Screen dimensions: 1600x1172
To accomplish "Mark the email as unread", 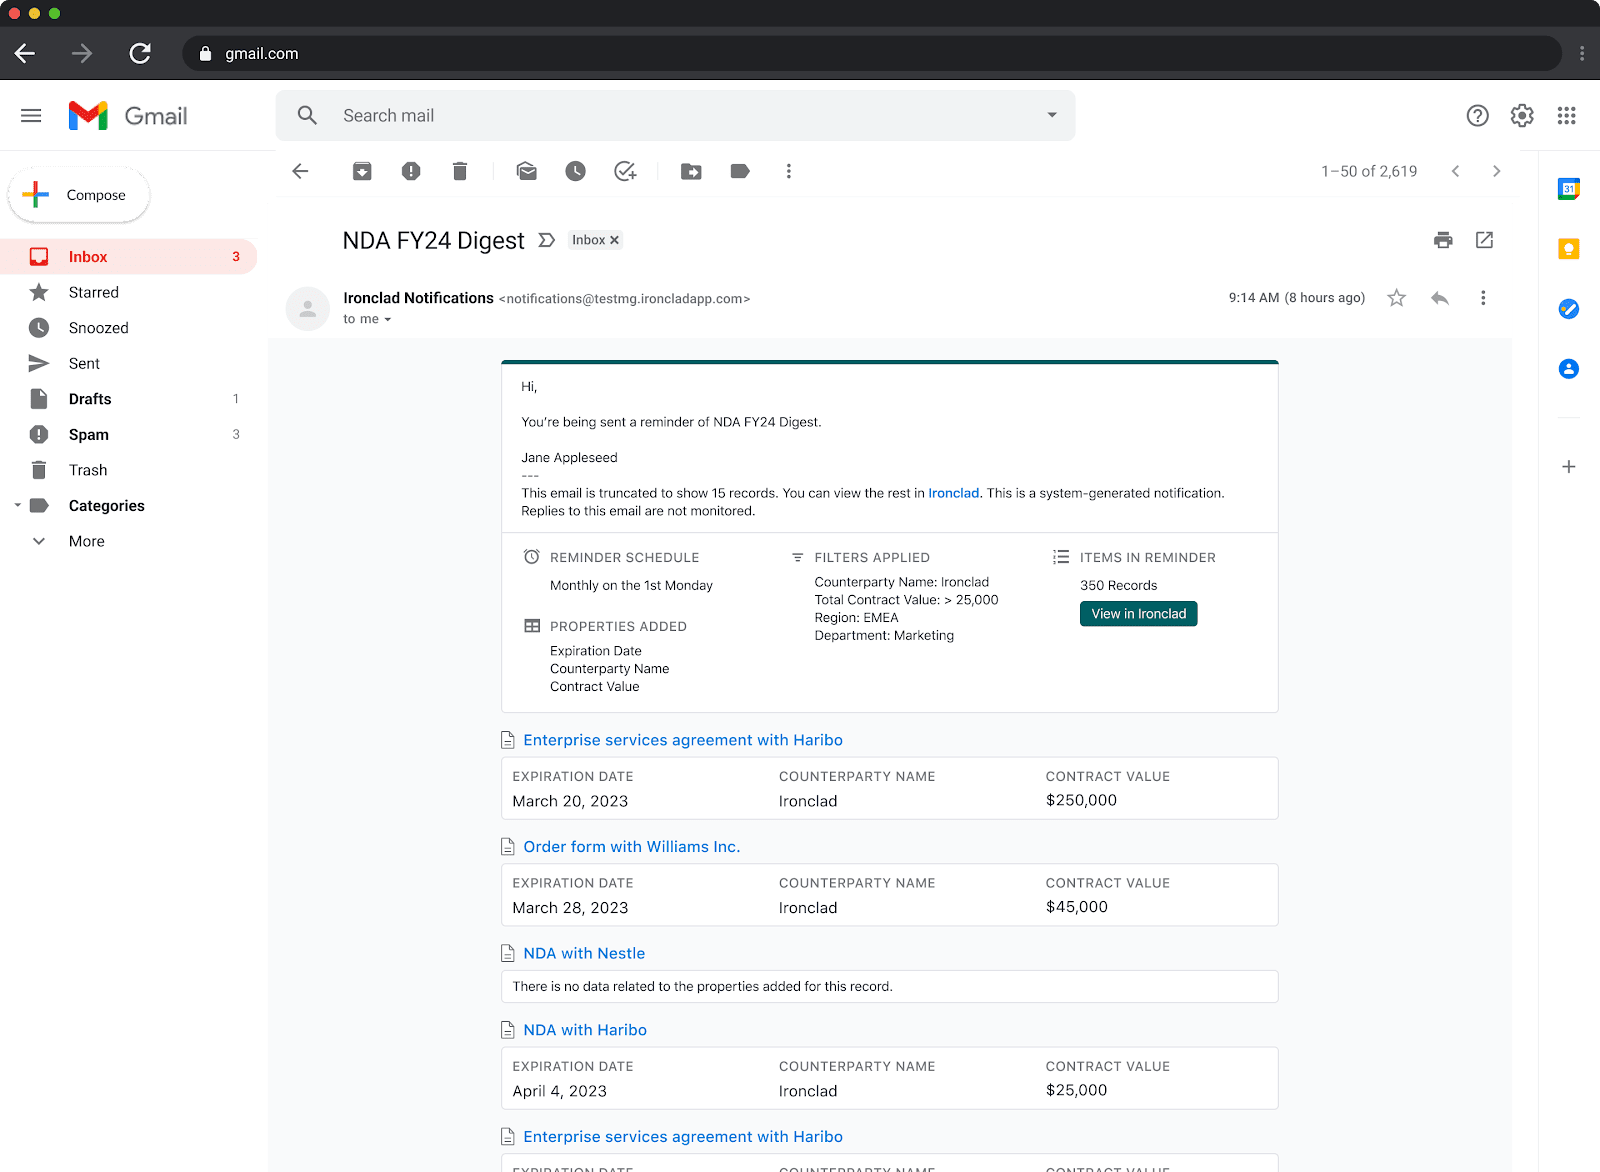I will coord(527,171).
